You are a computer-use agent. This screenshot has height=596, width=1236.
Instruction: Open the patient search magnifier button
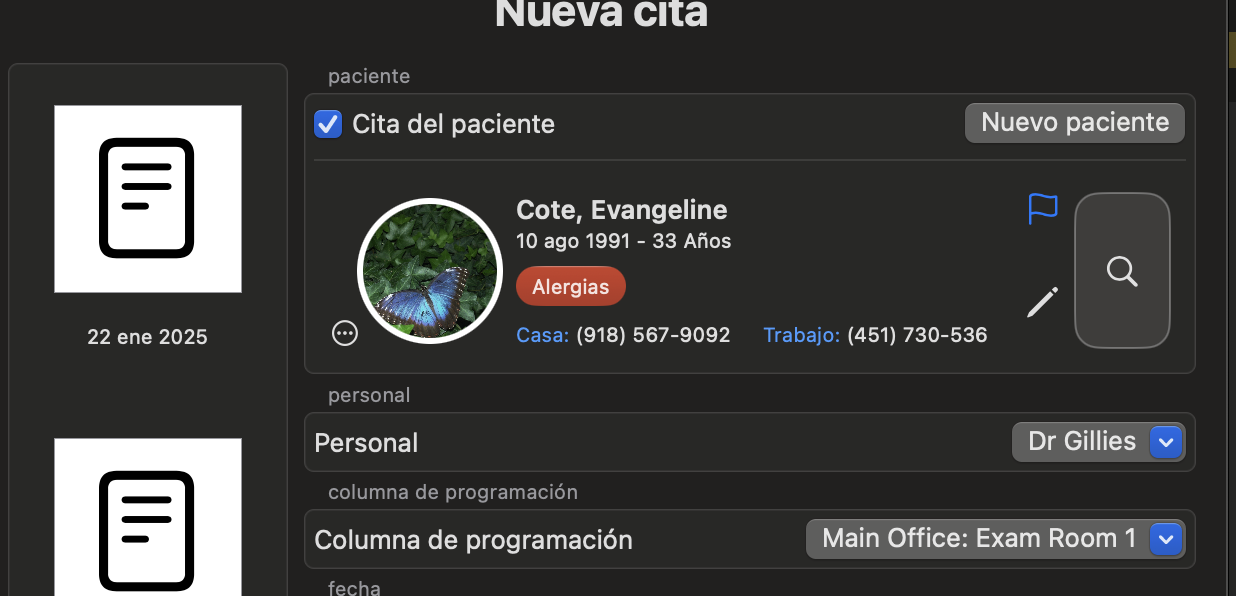point(1122,270)
